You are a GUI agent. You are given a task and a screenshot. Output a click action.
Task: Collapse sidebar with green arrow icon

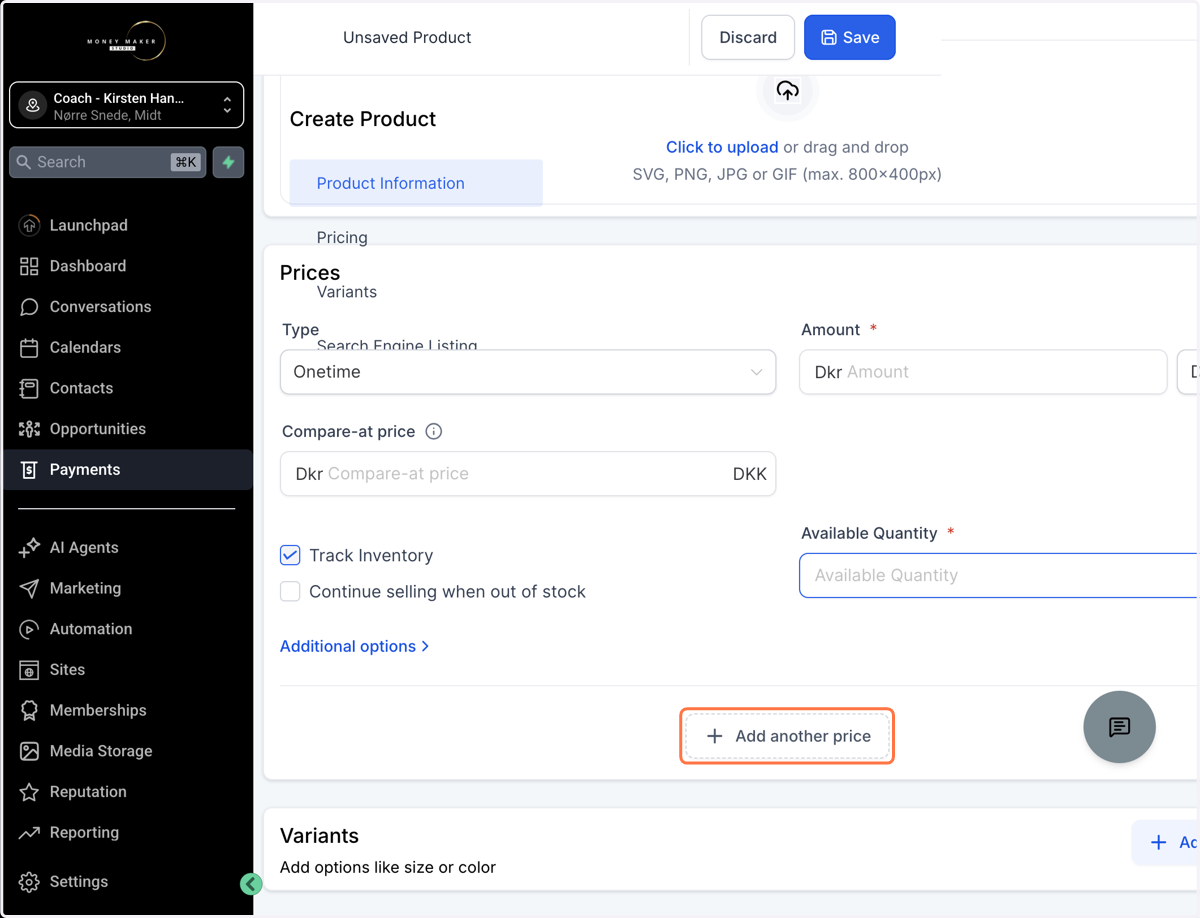[251, 883]
